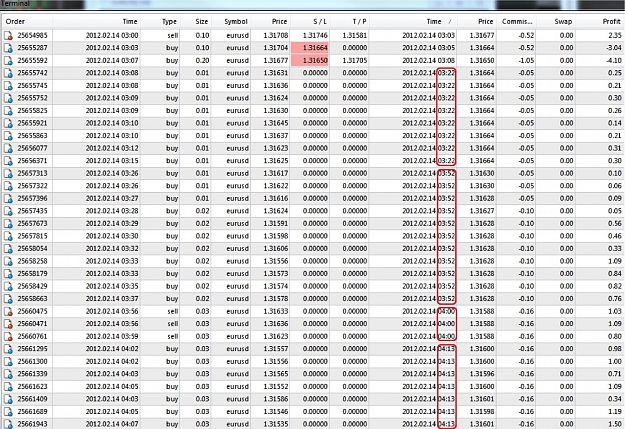Select open price 1.31708
The height and width of the screenshot is (429, 625).
275,35
